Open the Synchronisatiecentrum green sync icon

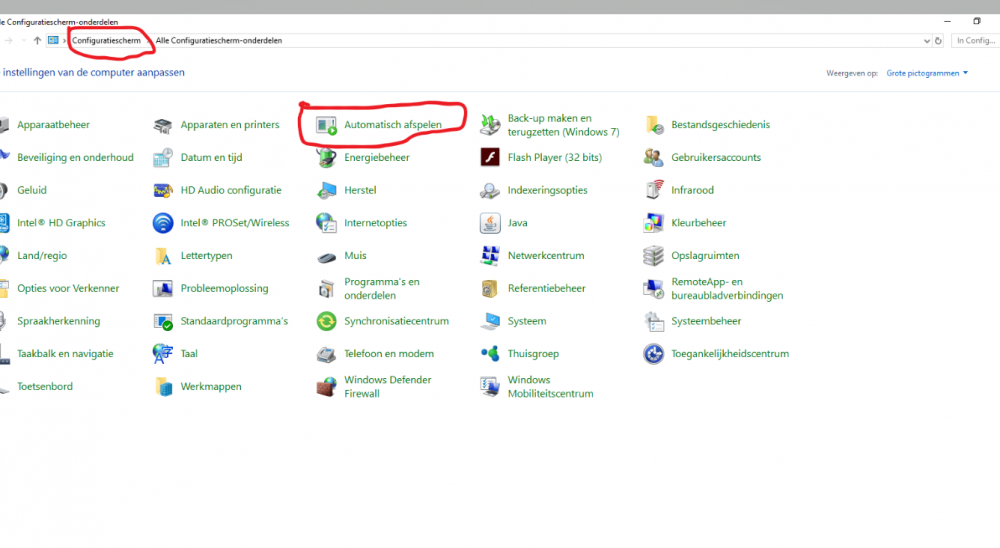click(327, 321)
